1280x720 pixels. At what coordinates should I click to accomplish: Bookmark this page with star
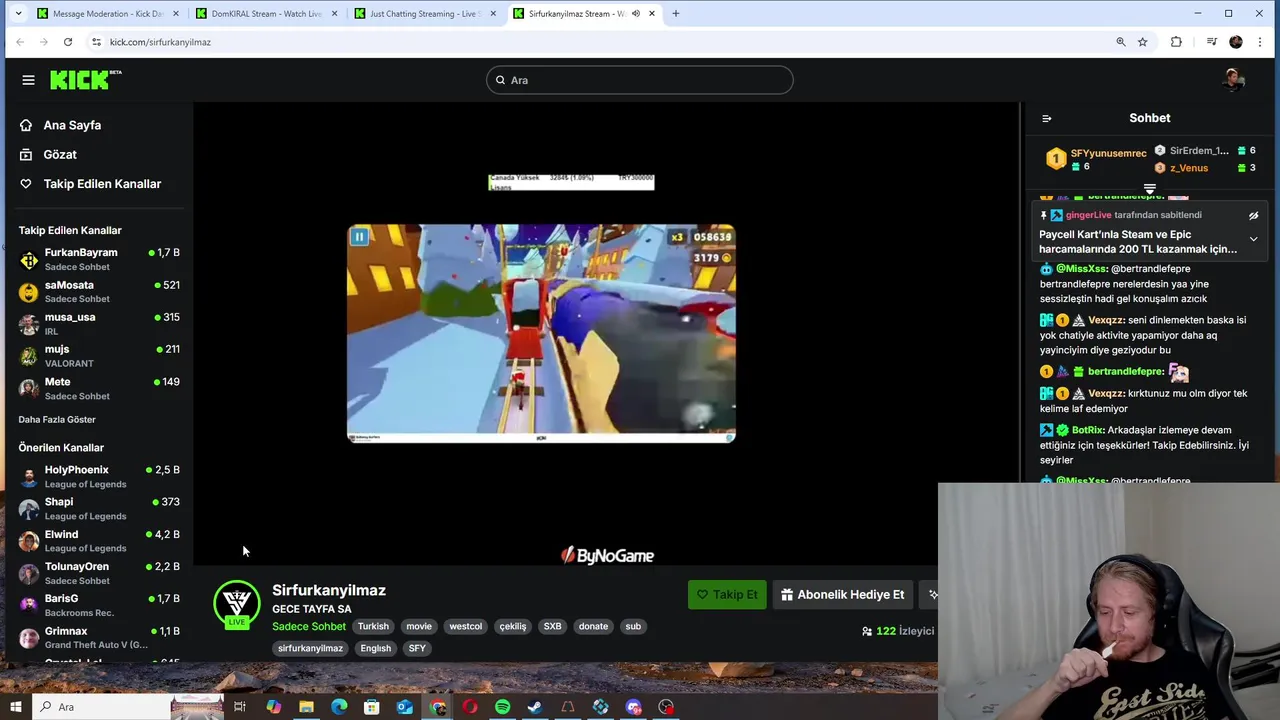(x=1142, y=42)
